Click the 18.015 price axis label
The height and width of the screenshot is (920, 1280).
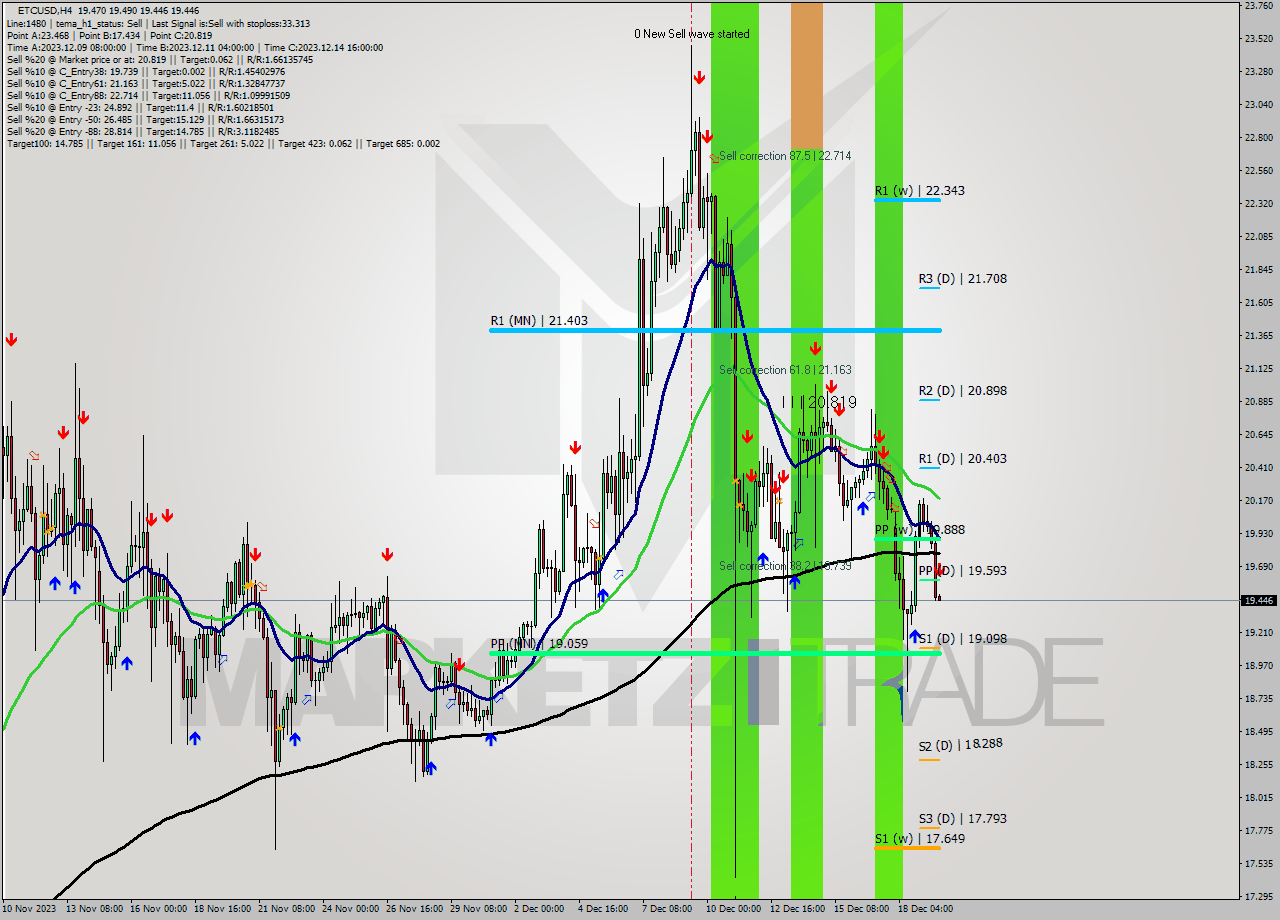(1257, 797)
